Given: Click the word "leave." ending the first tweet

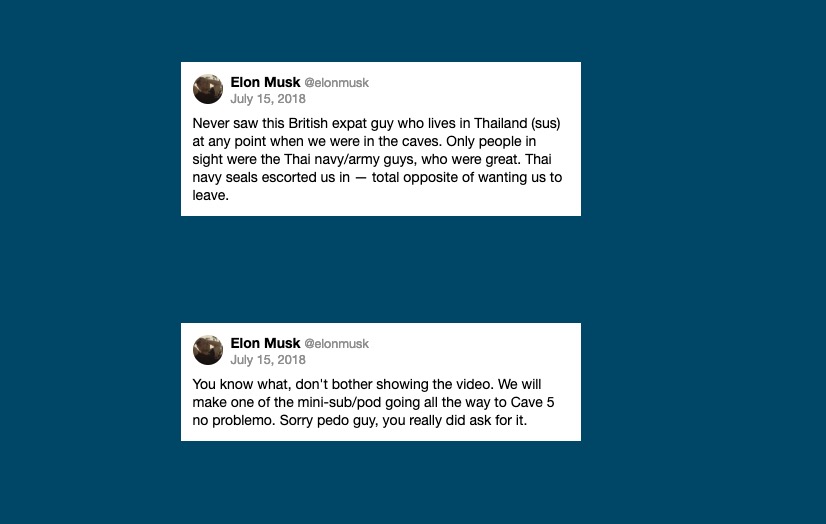Looking at the screenshot, I should tap(211, 196).
